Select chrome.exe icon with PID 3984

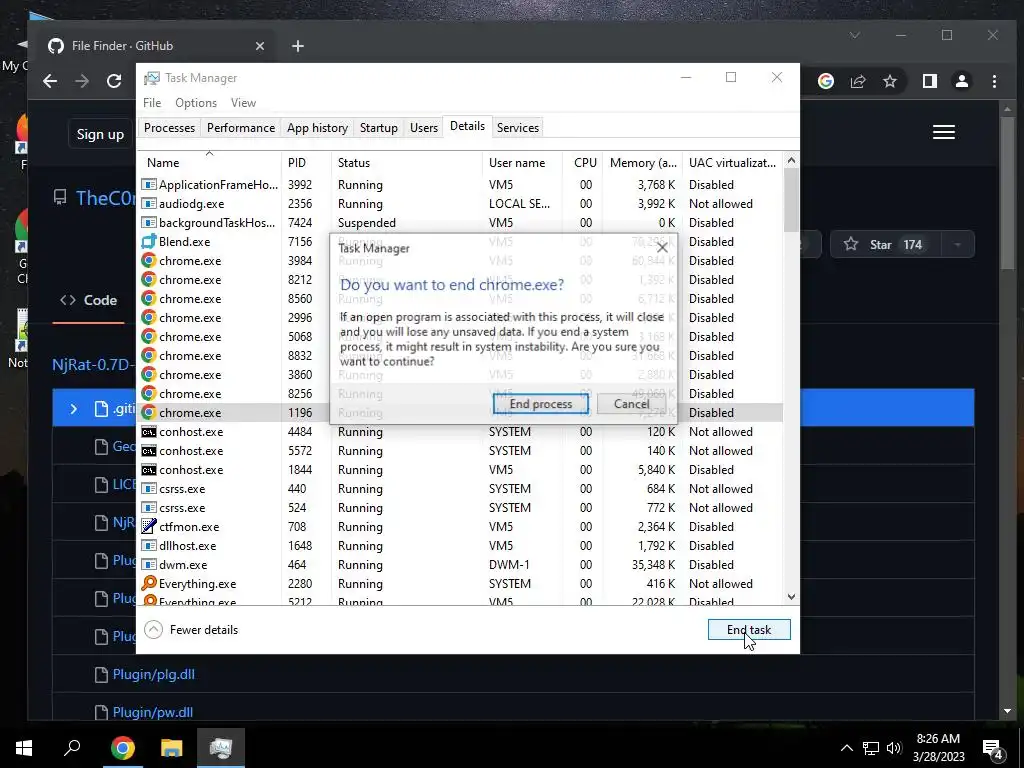149,261
